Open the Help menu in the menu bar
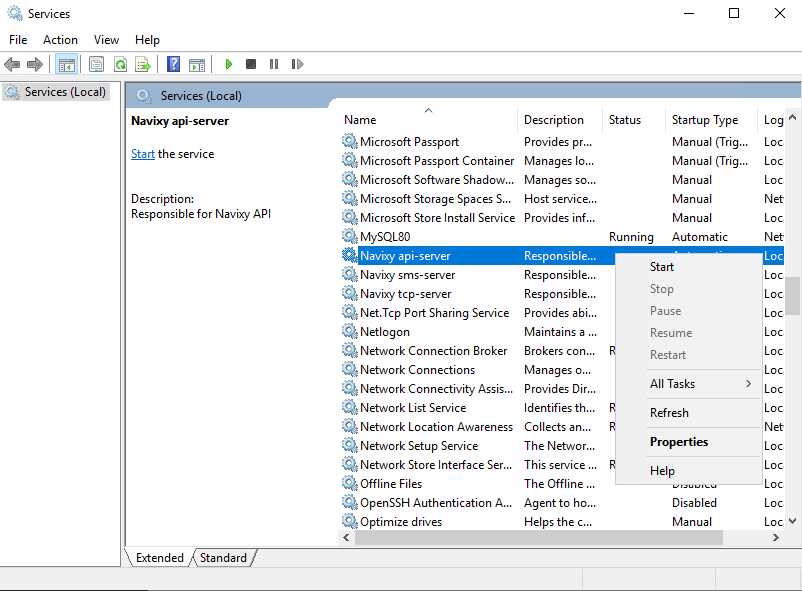The image size is (802, 591). tap(147, 40)
